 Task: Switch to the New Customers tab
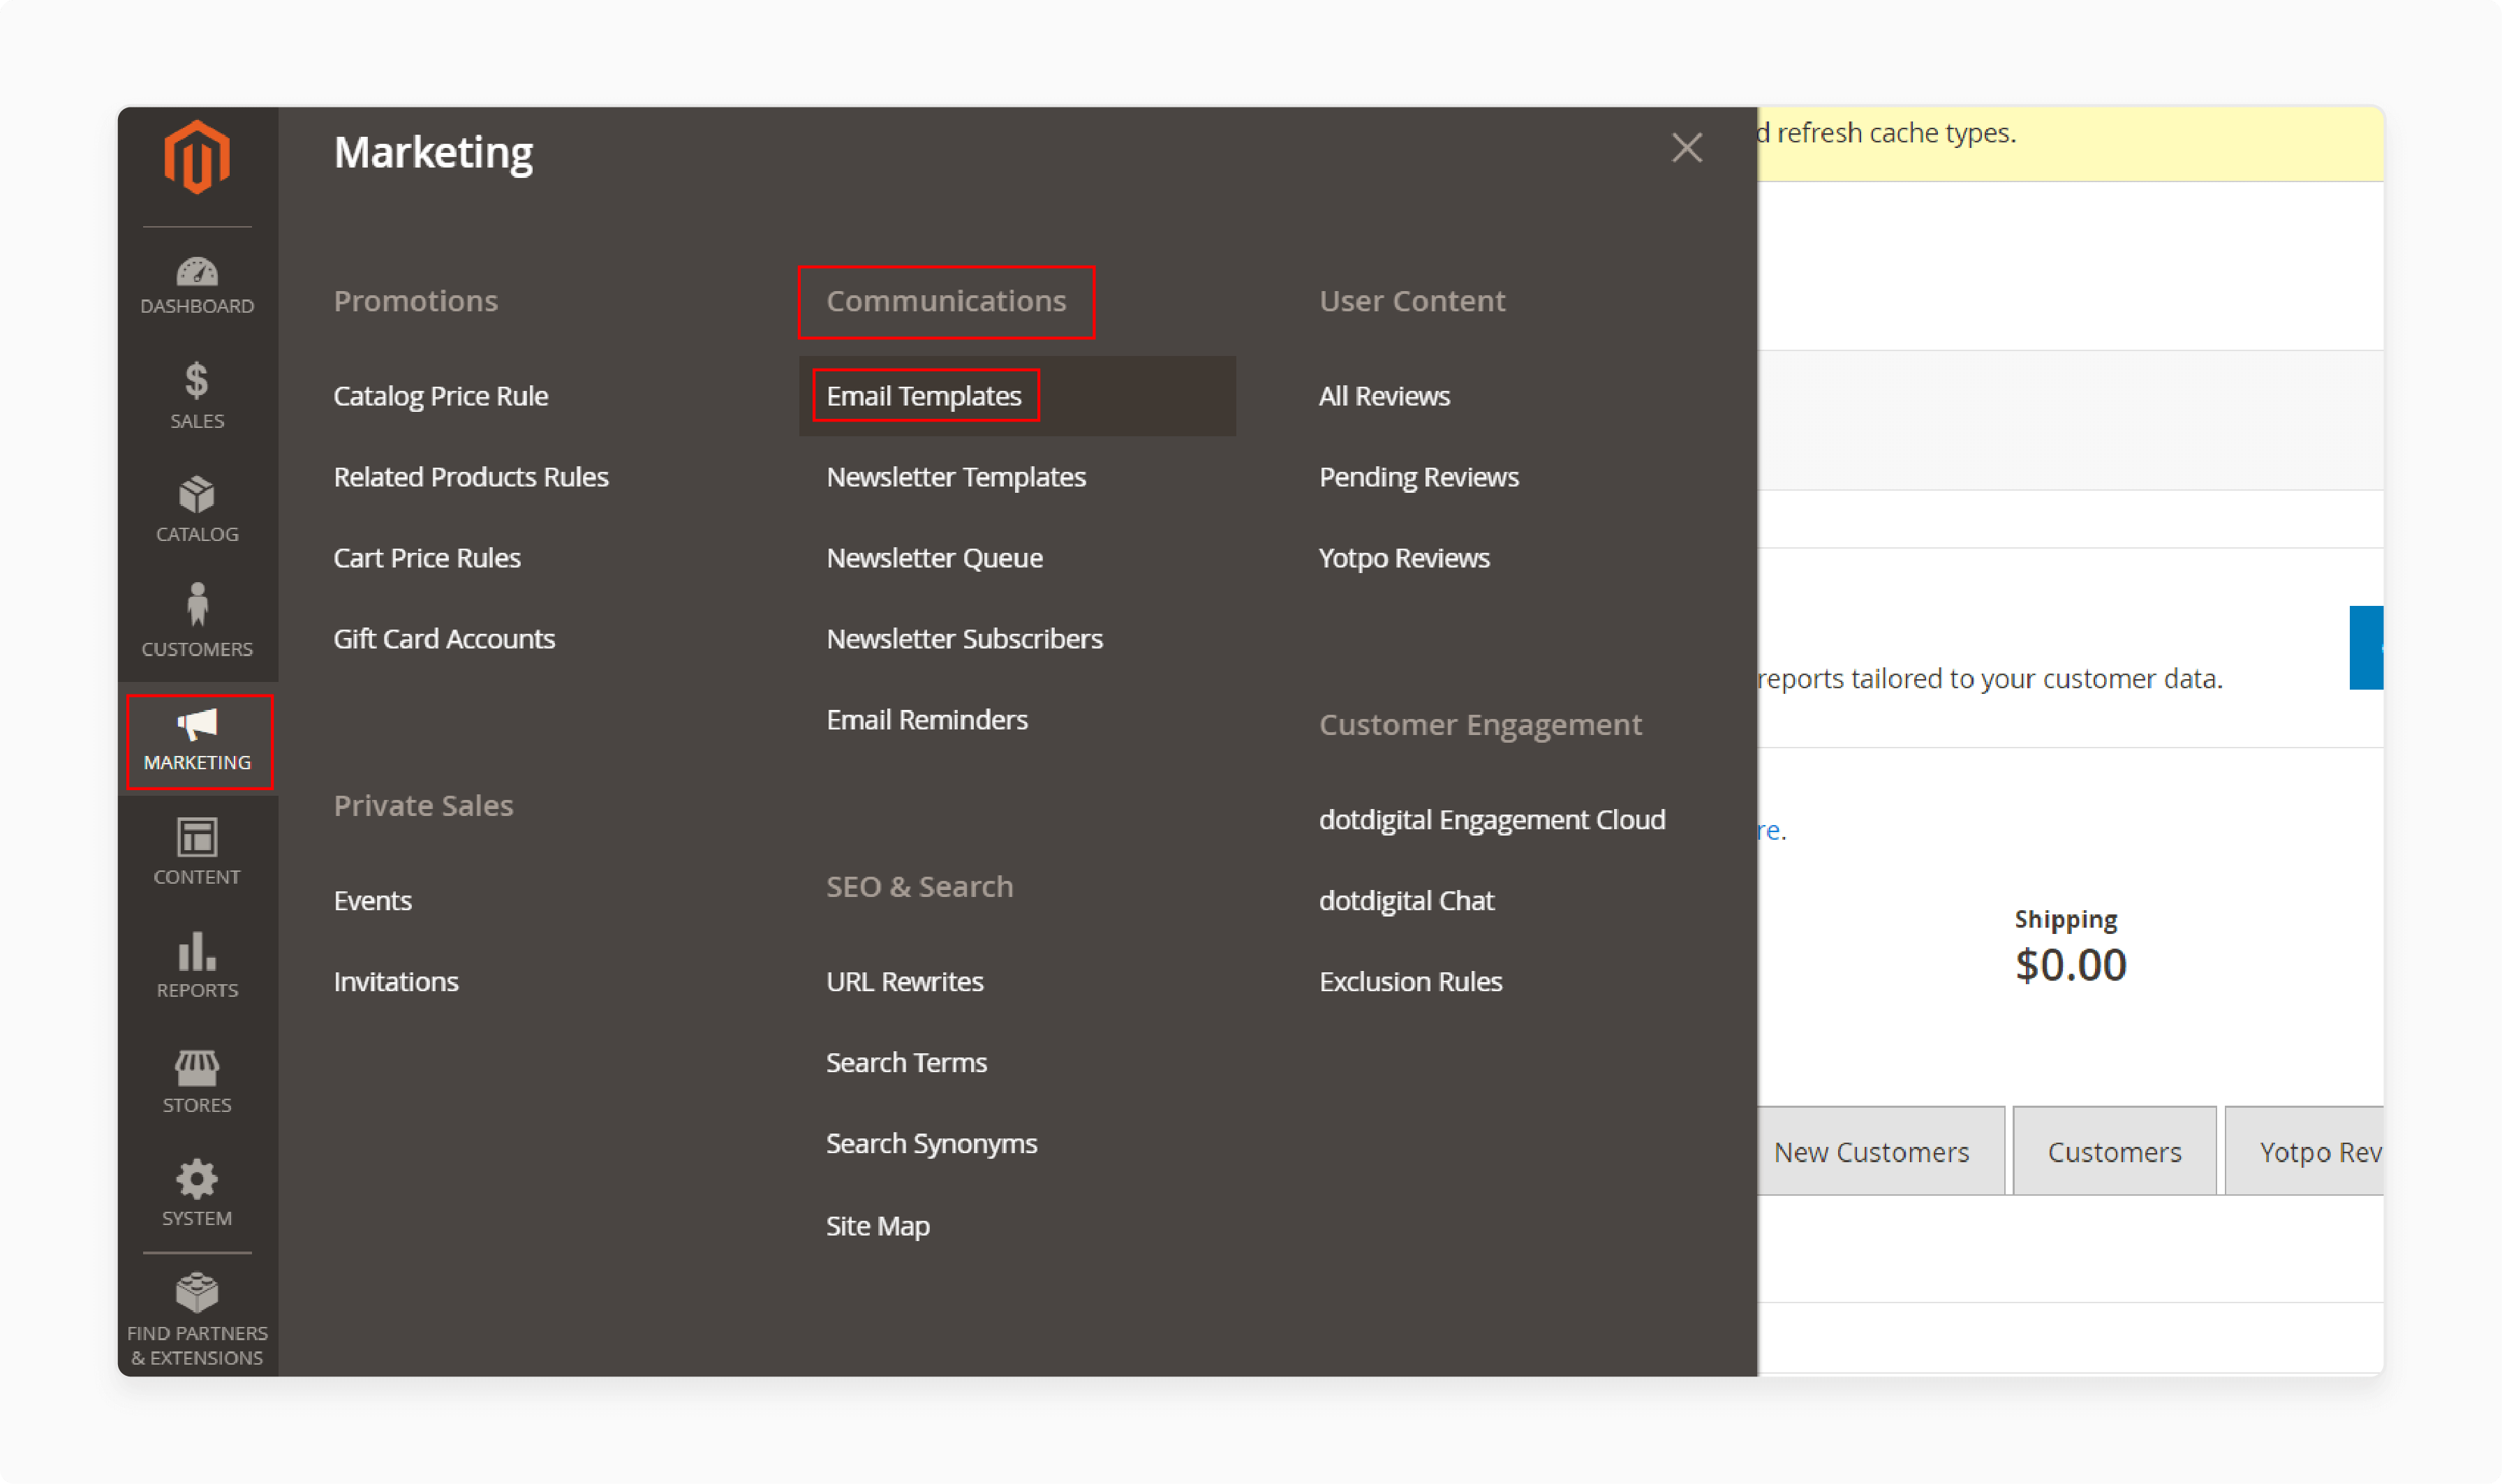(1880, 1151)
